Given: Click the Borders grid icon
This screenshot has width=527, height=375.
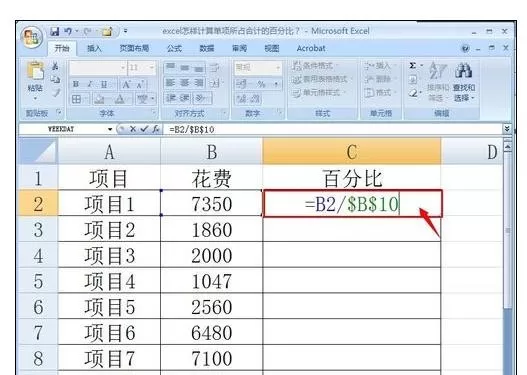Looking at the screenshot, I should [77, 99].
